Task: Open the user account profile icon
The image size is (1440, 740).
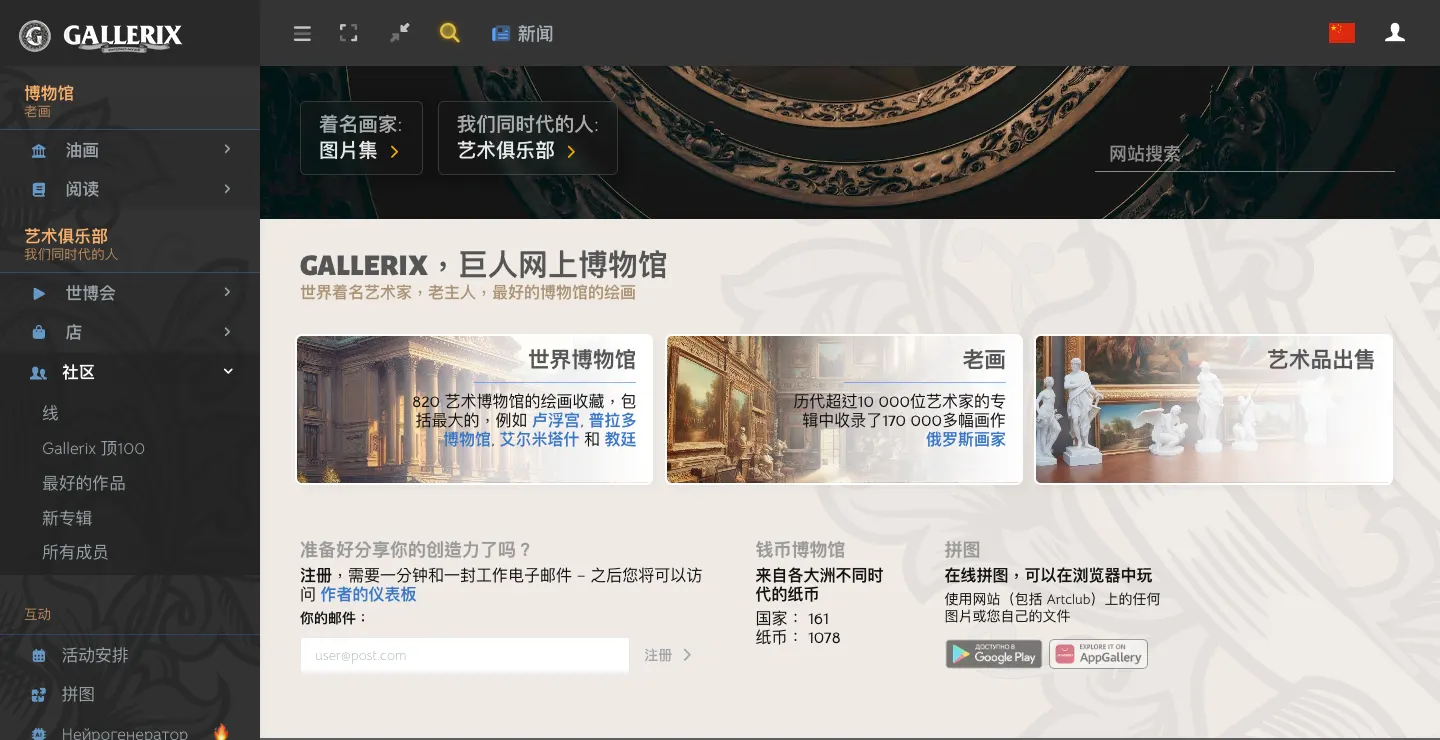Action: [1395, 33]
